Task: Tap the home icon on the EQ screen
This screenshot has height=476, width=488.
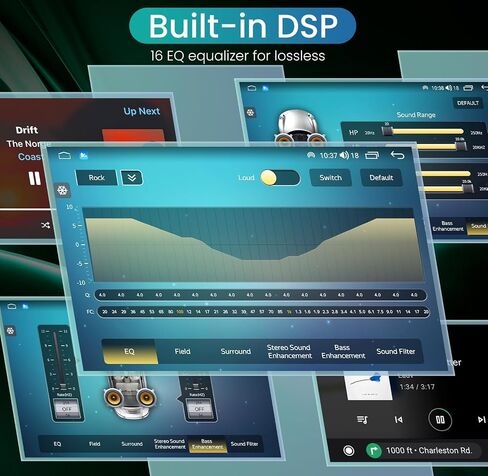Action: coord(64,156)
